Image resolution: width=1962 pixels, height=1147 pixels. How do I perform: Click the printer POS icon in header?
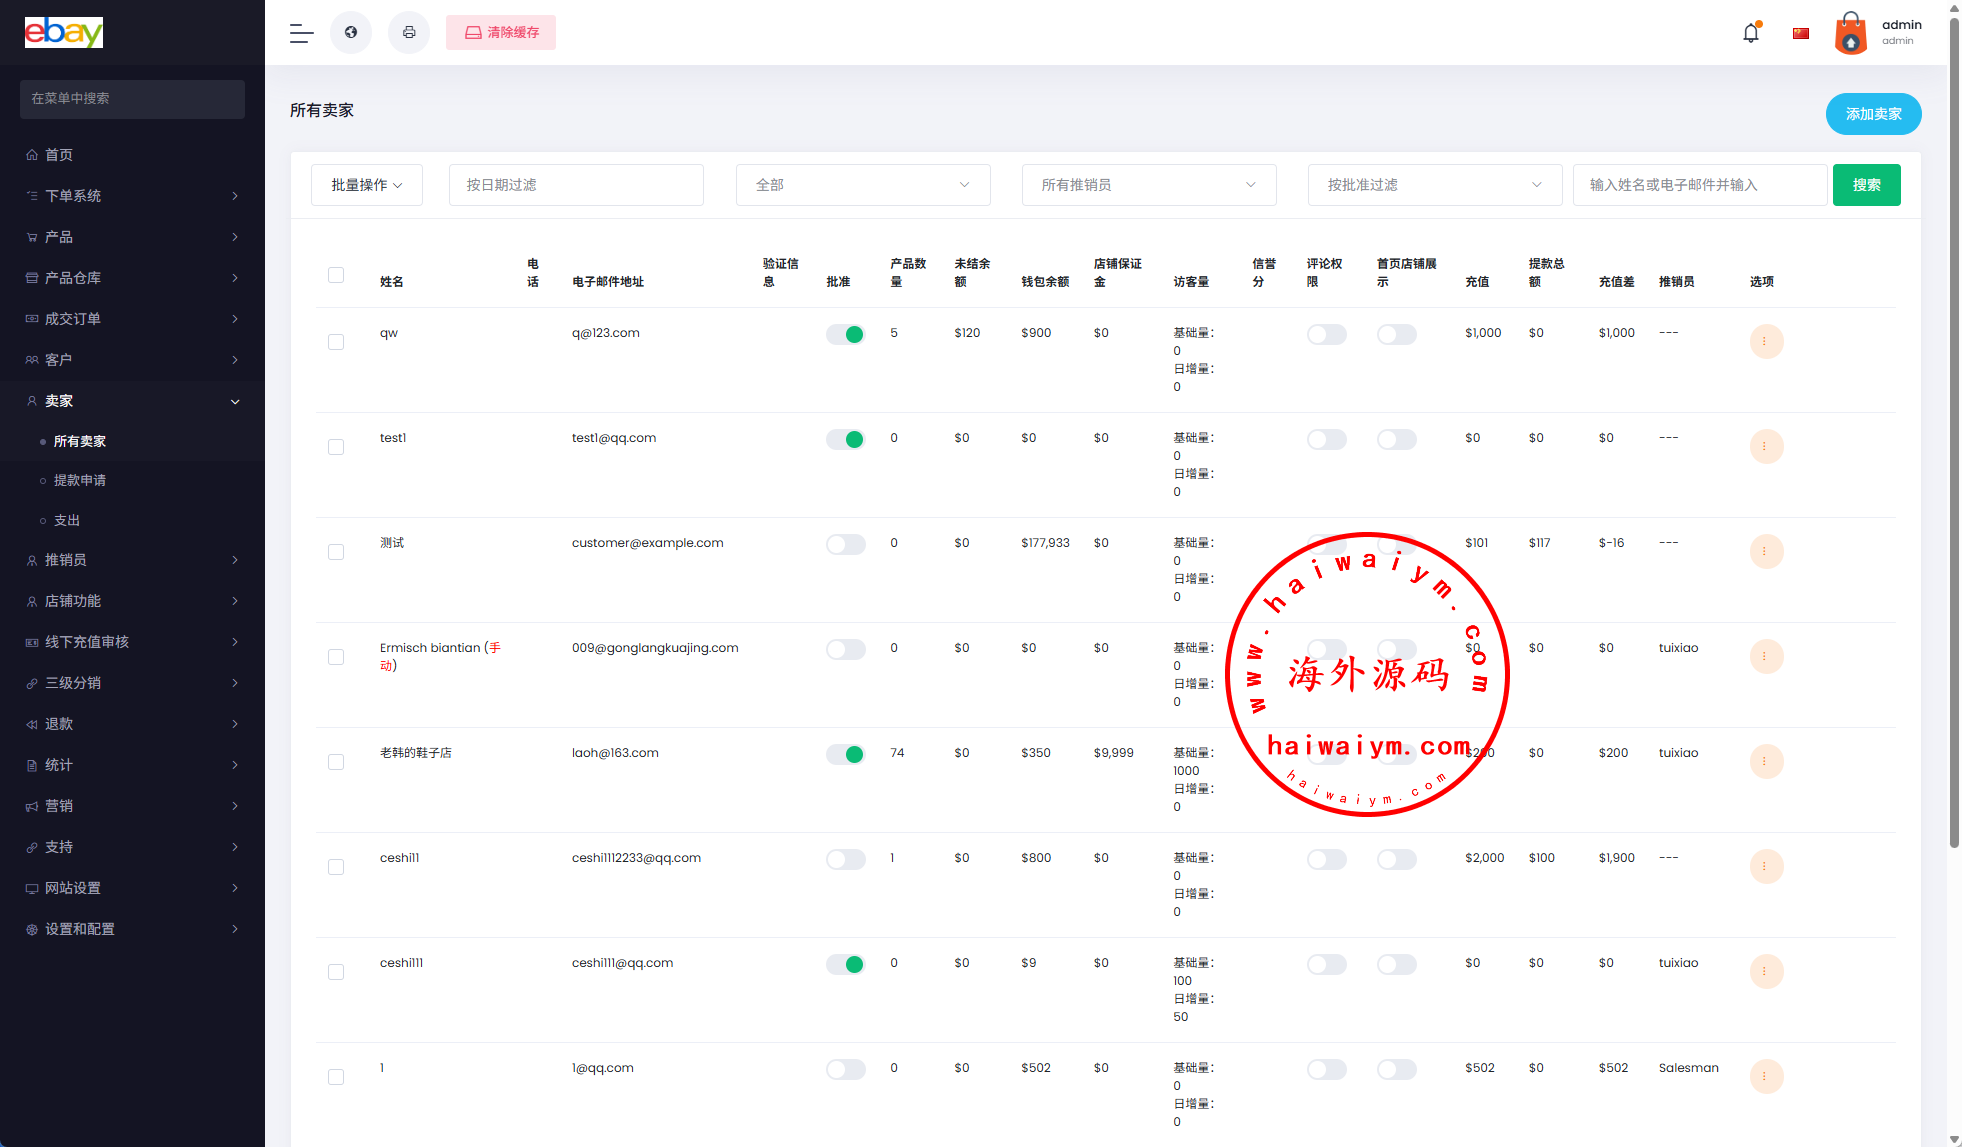pyautogui.click(x=409, y=33)
